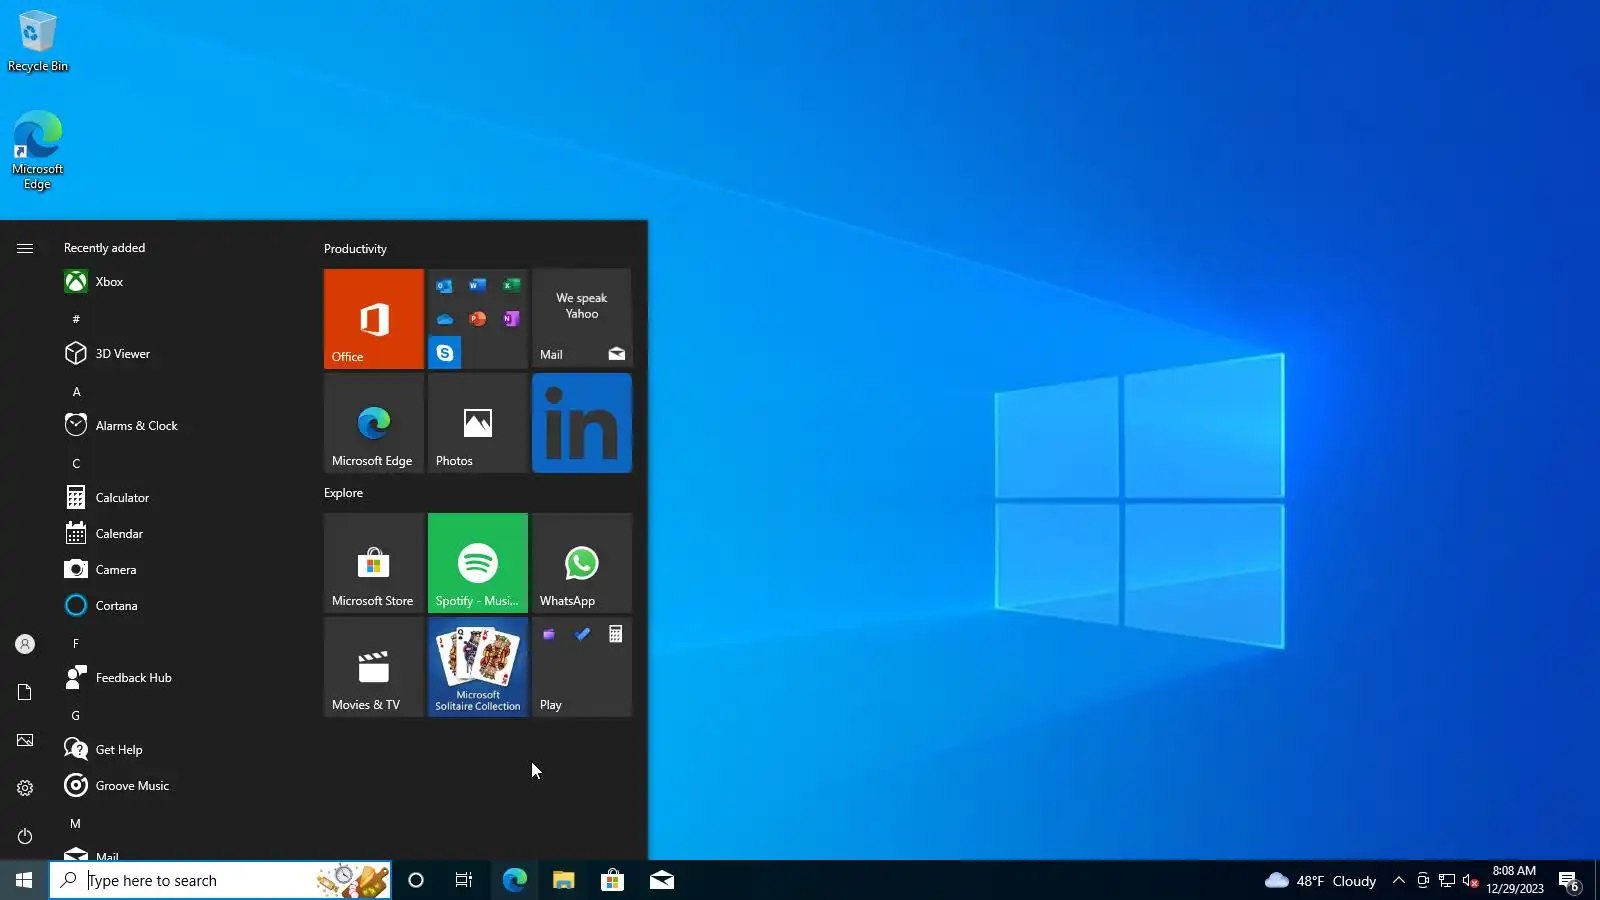Jump using the 'G' letter header
Viewport: 1600px width, 900px height.
point(76,715)
